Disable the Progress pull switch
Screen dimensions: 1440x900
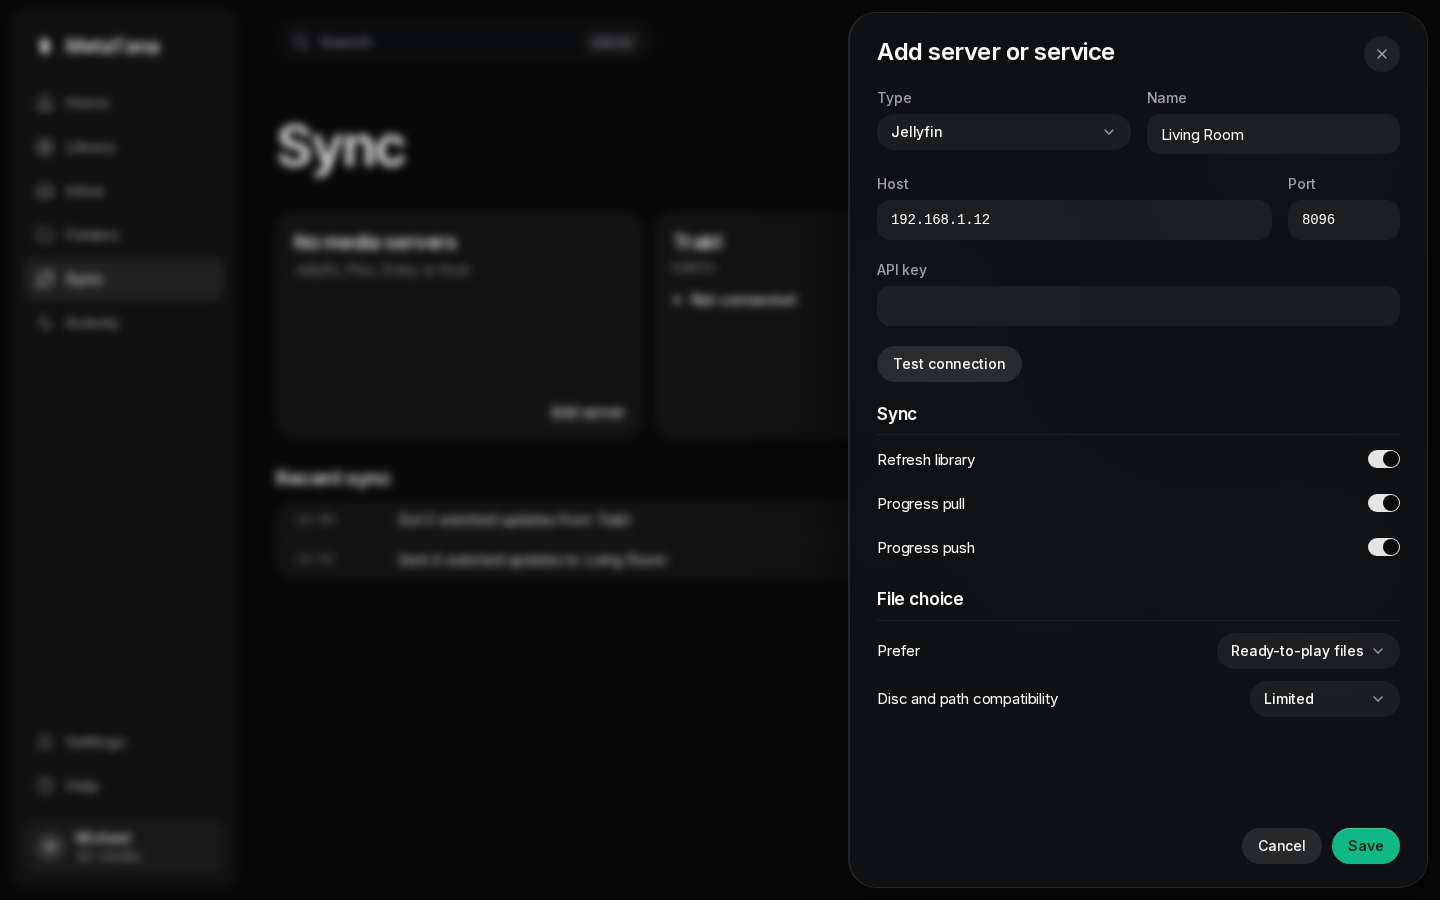(1383, 503)
